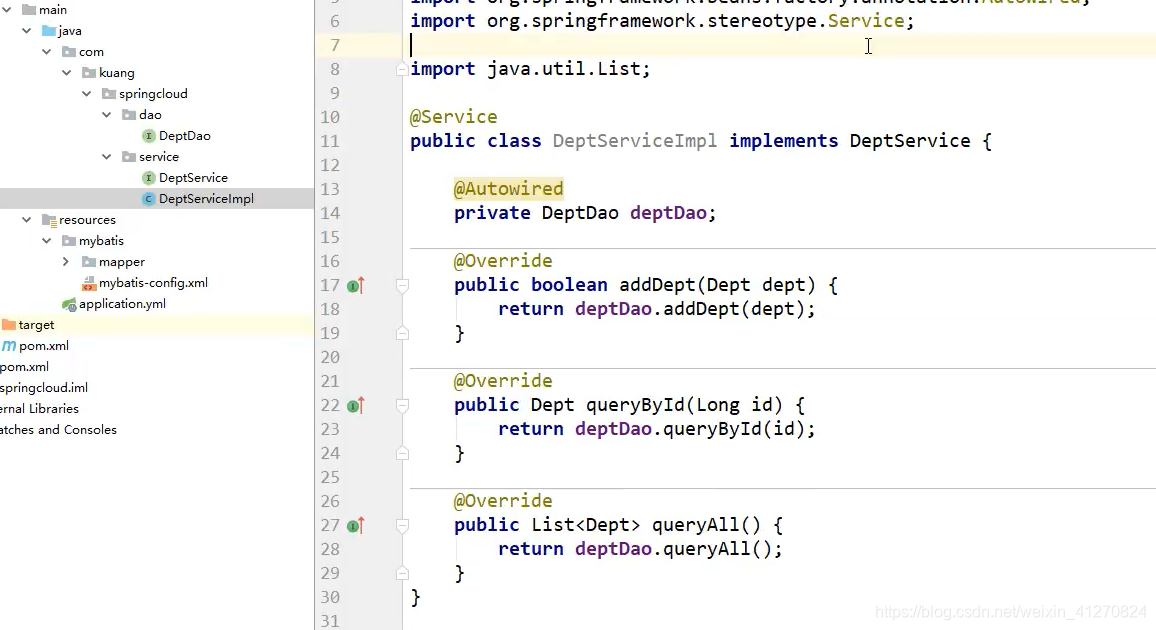Select the target folder
Screen dimensions: 1156x630
pos(36,325)
